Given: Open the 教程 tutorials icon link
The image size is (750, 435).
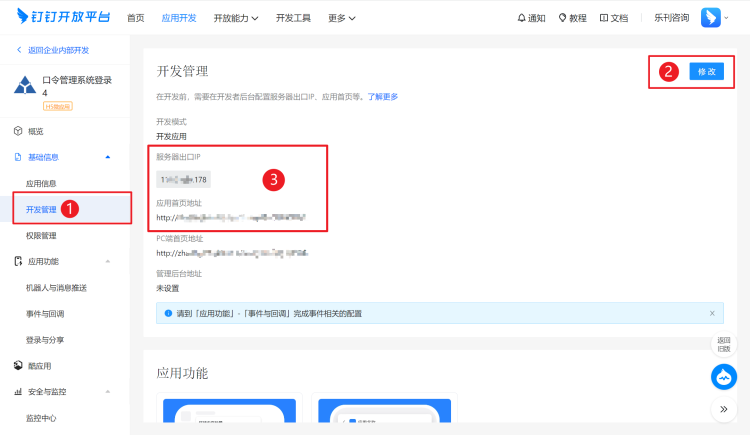Looking at the screenshot, I should click(x=572, y=18).
